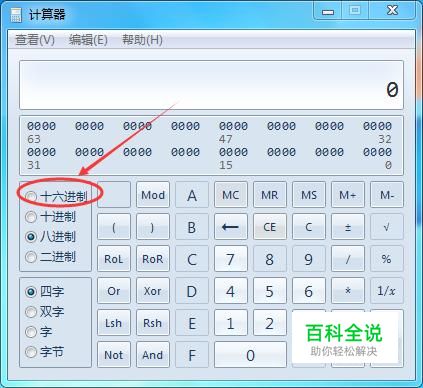423x388 pixels.
Task: Click the ± sign change button
Action: pyautogui.click(x=348, y=227)
